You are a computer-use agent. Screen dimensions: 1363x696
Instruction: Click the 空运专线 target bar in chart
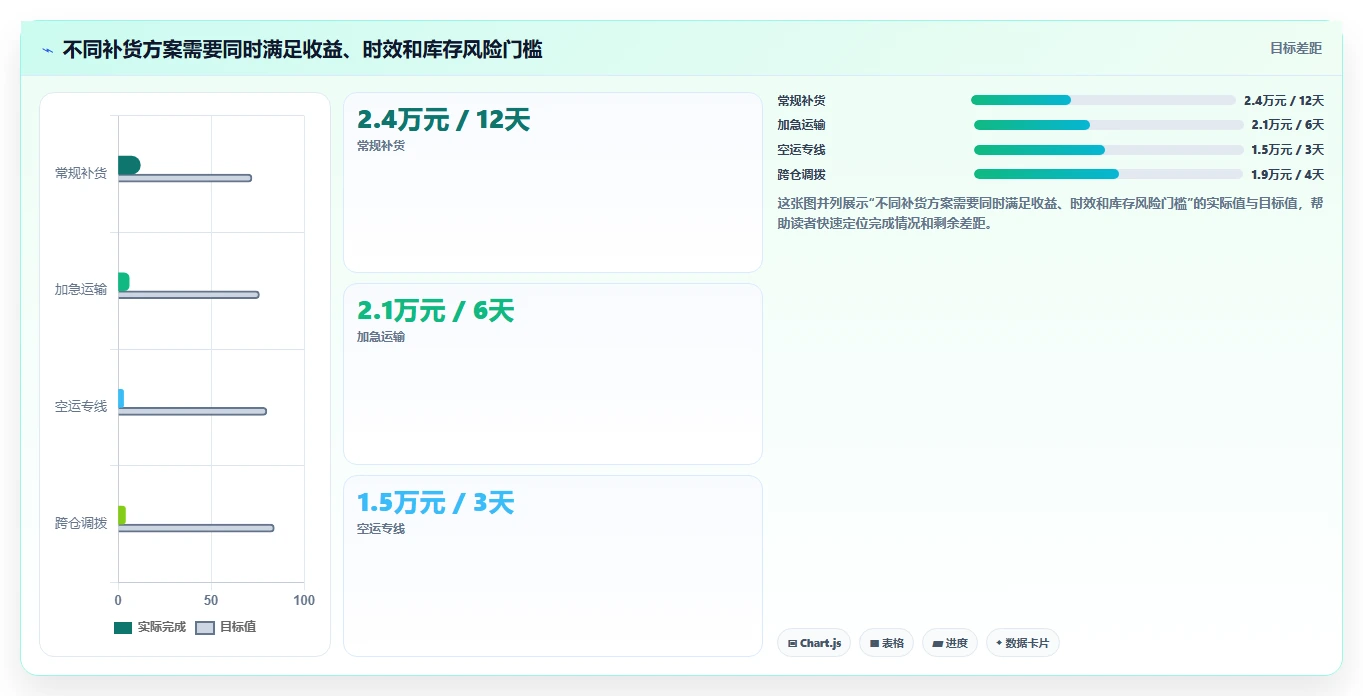point(192,411)
